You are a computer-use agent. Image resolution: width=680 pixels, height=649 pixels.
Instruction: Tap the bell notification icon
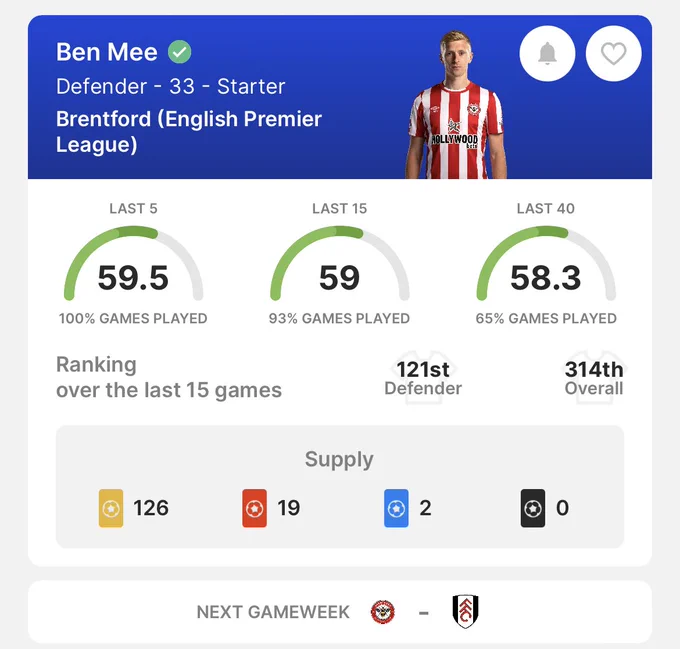(x=547, y=53)
